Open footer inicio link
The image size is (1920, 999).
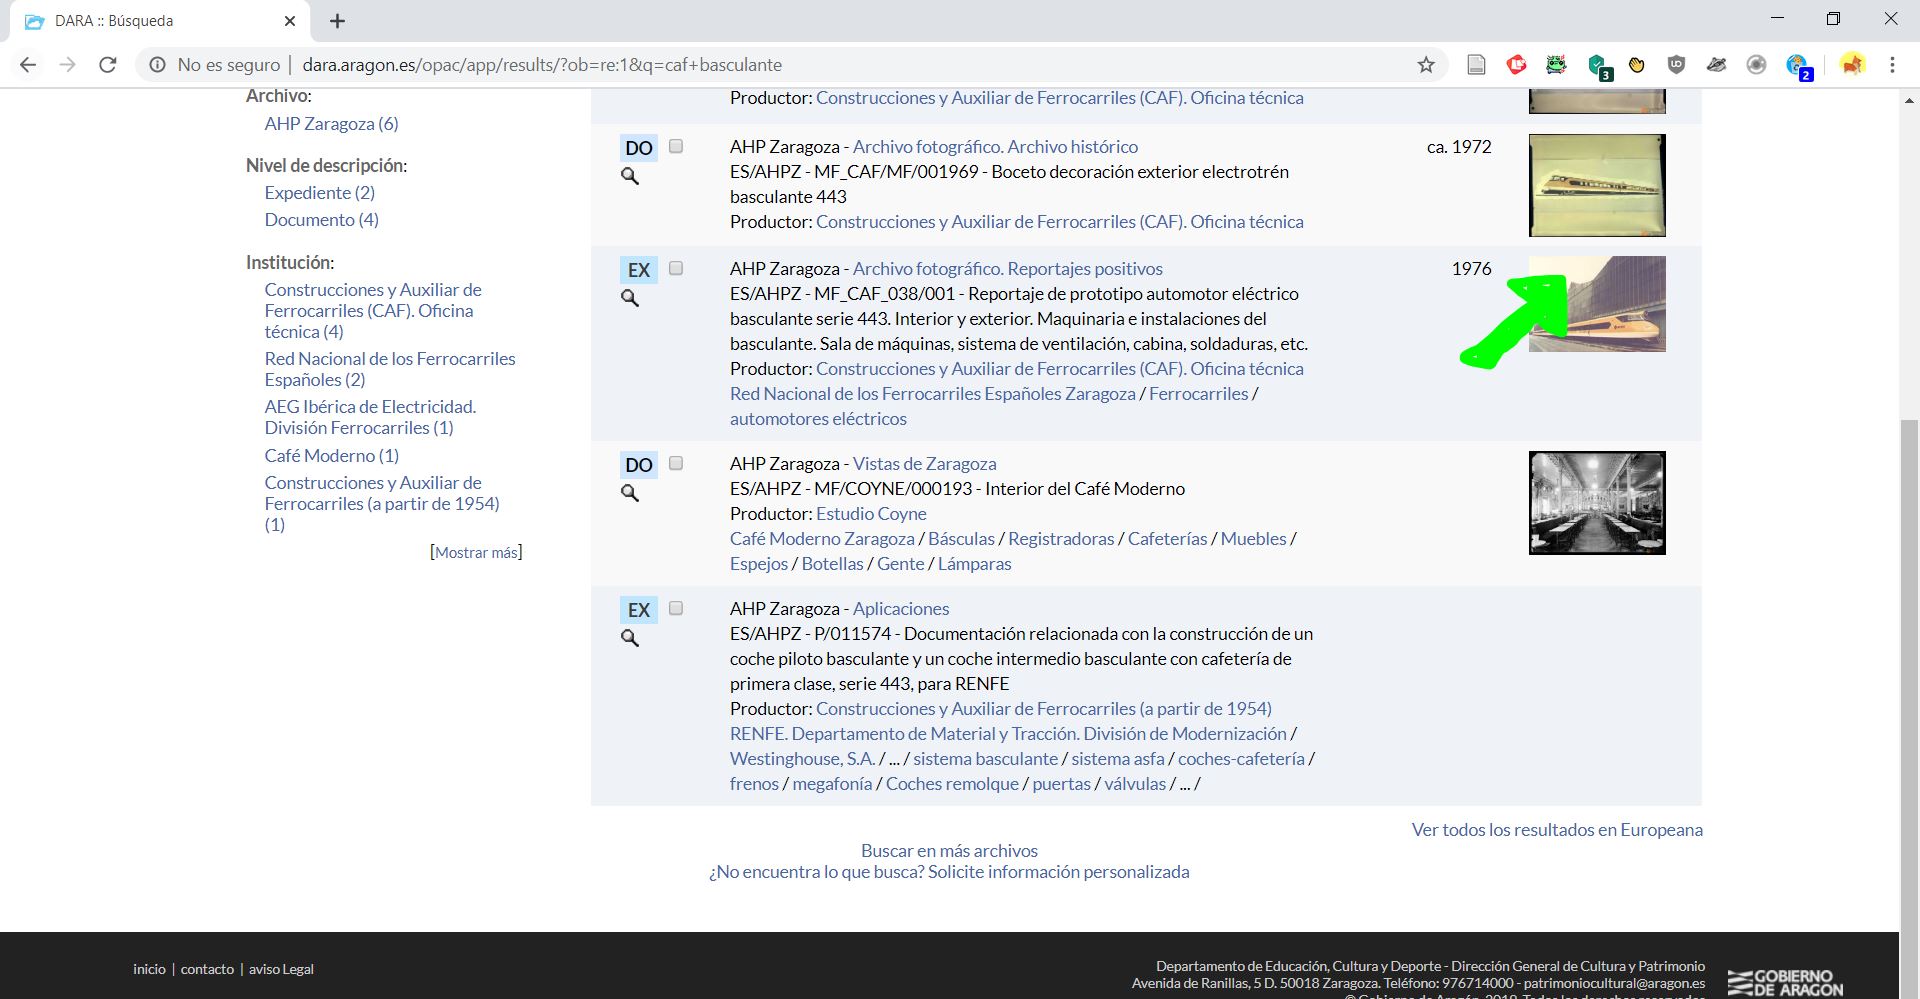pyautogui.click(x=149, y=969)
